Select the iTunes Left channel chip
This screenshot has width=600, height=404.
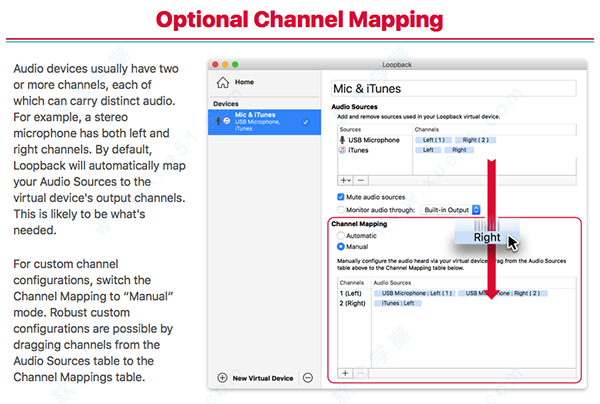click(x=428, y=150)
